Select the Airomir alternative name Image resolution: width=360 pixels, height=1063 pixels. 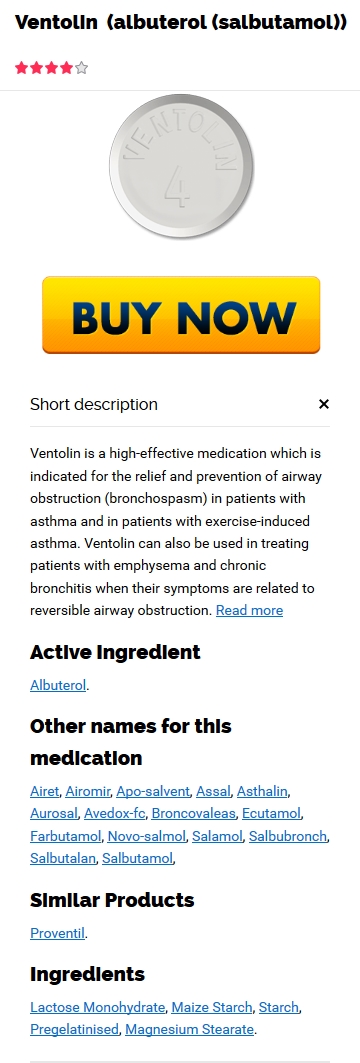[x=88, y=791]
